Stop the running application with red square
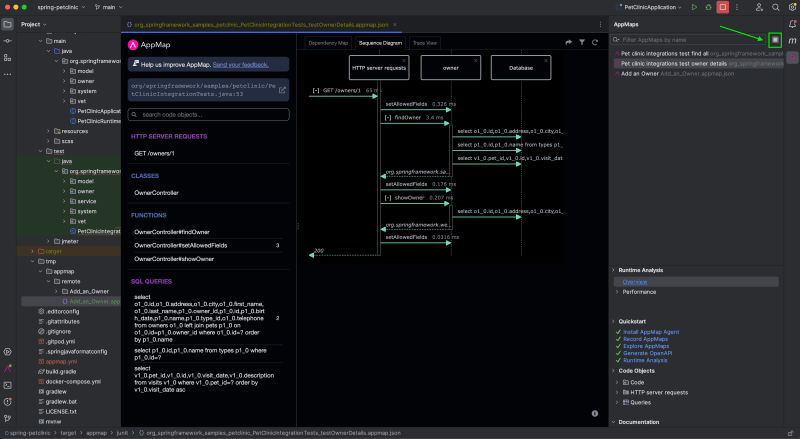Screen dimensions: 800x439 pos(723,7)
